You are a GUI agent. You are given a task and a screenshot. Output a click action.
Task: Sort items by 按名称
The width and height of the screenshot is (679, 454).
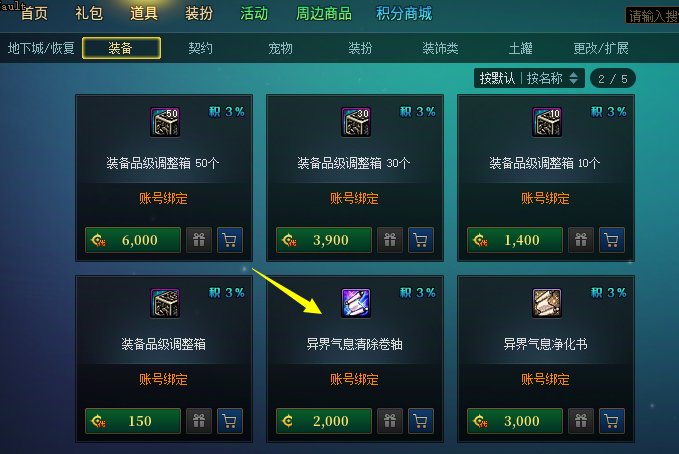point(544,78)
